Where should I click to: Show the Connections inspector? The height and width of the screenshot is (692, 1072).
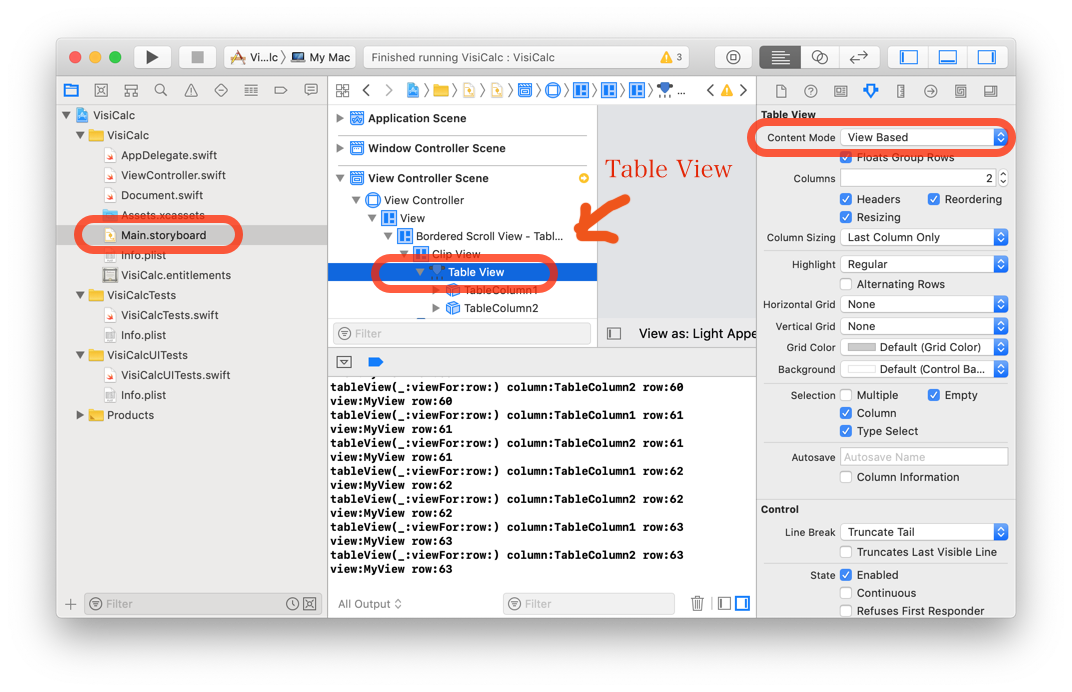click(930, 91)
